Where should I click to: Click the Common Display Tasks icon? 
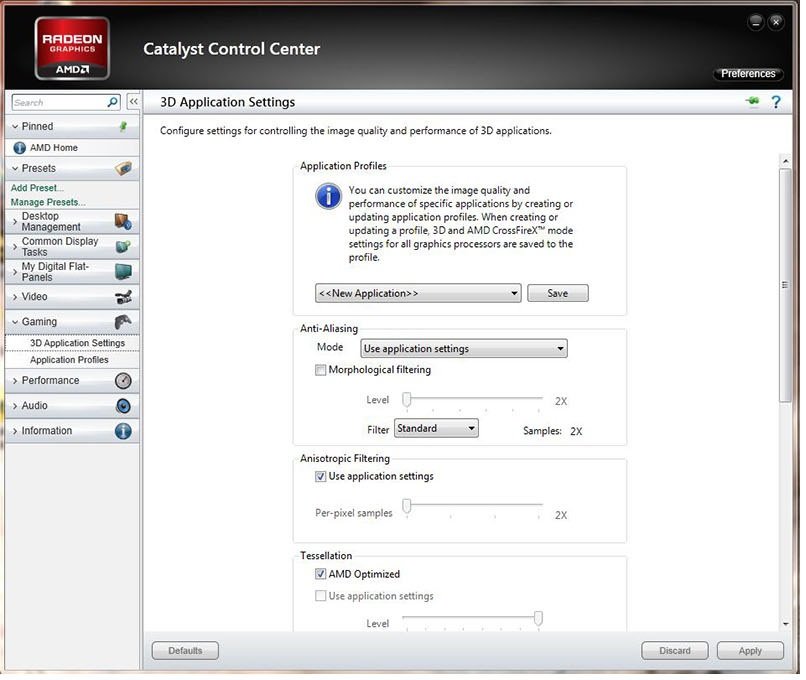point(123,247)
